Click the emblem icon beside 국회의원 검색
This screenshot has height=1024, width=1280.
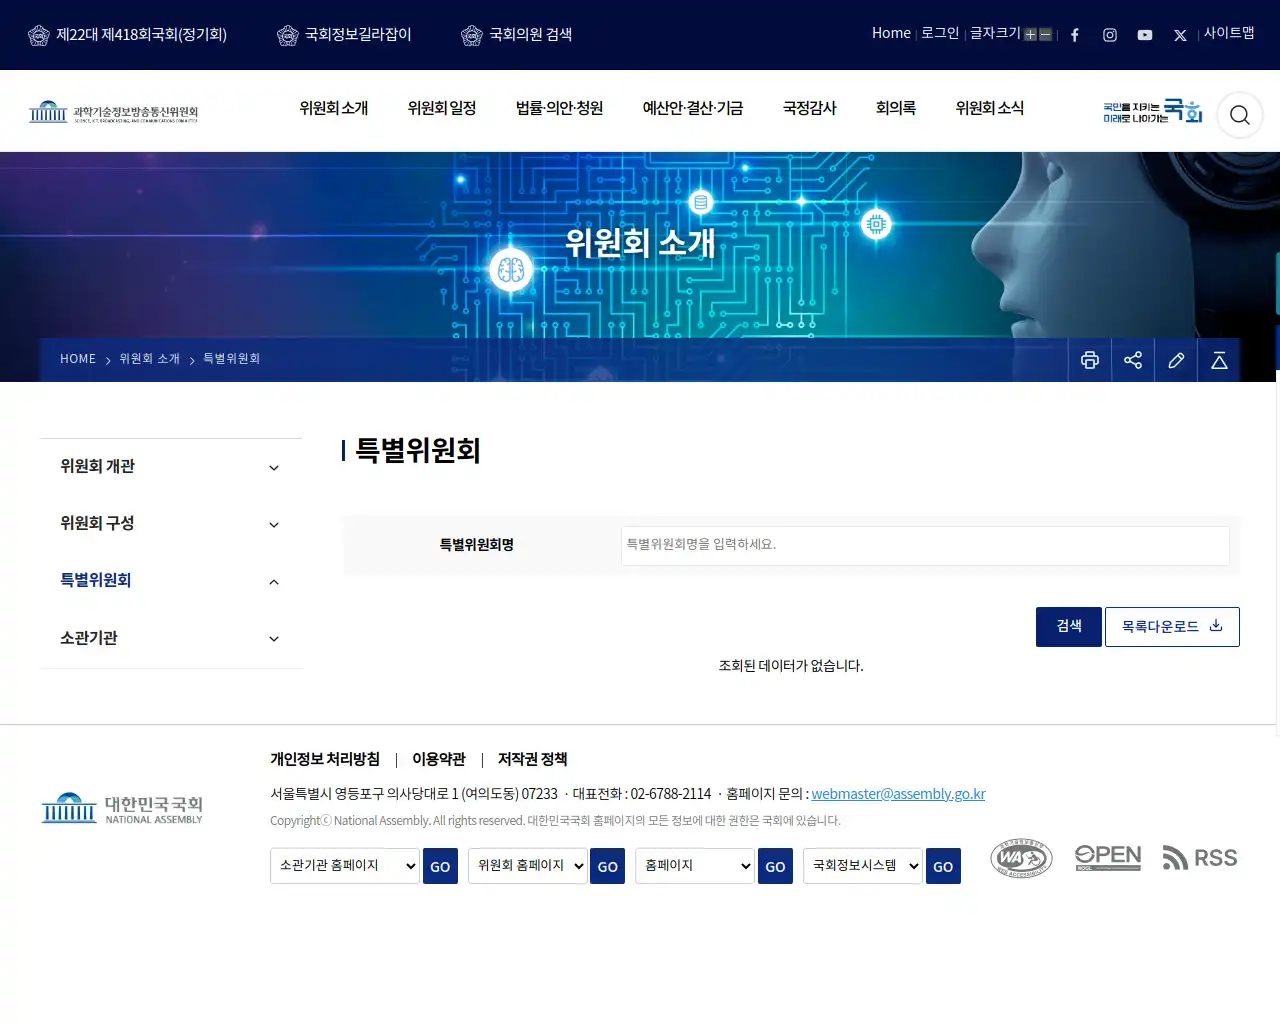[472, 35]
